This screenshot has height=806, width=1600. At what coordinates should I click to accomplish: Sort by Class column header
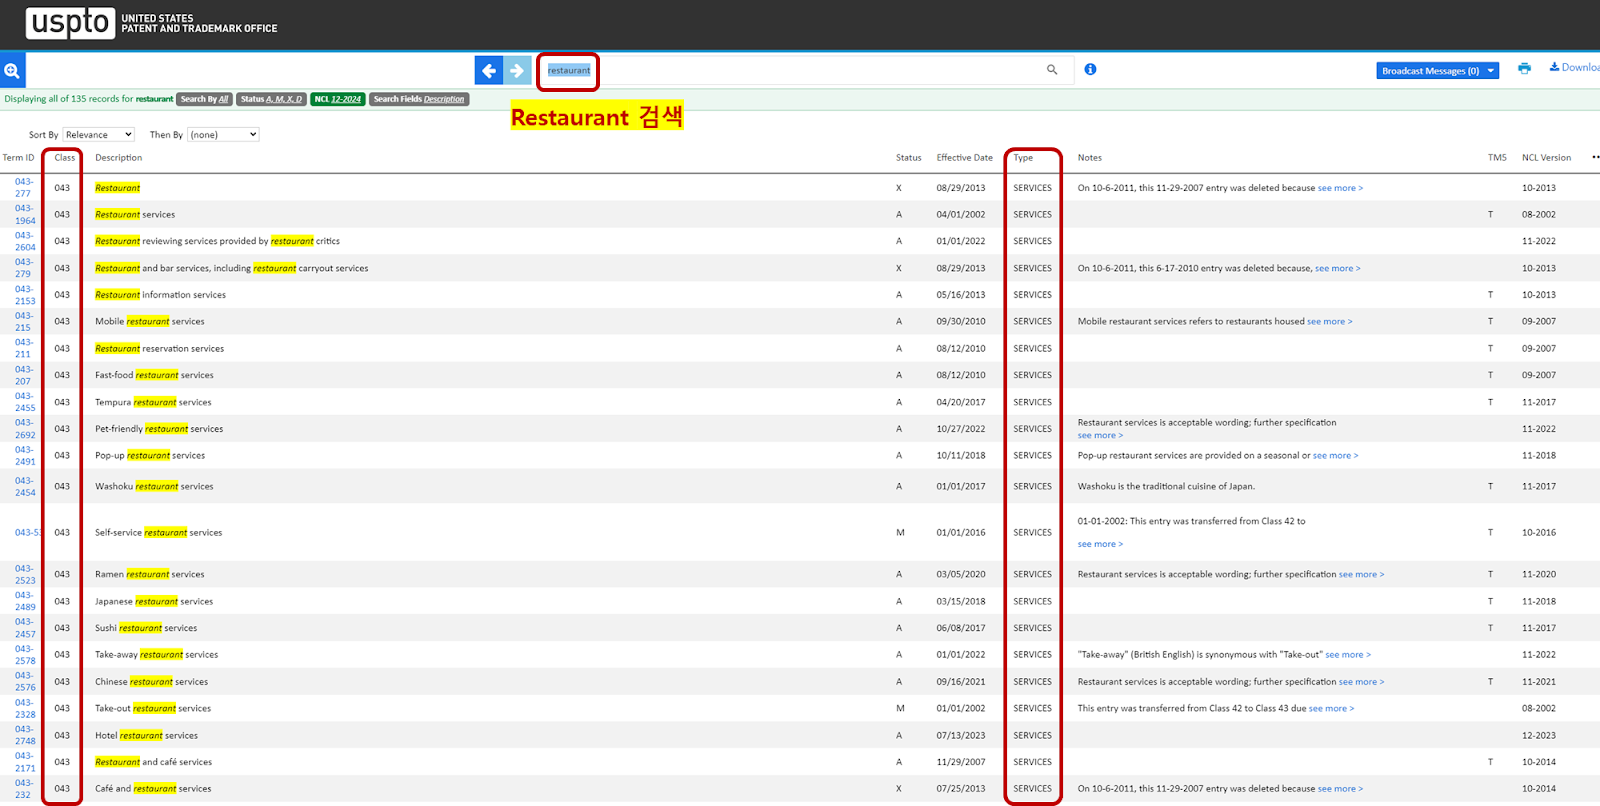65,158
